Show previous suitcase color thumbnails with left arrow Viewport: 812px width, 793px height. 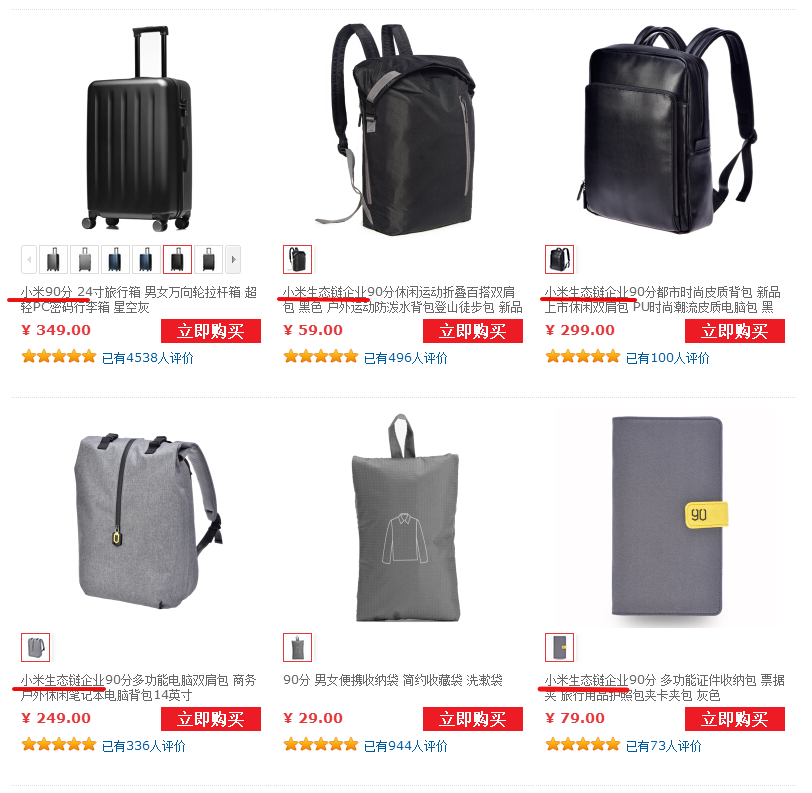pyautogui.click(x=29, y=259)
